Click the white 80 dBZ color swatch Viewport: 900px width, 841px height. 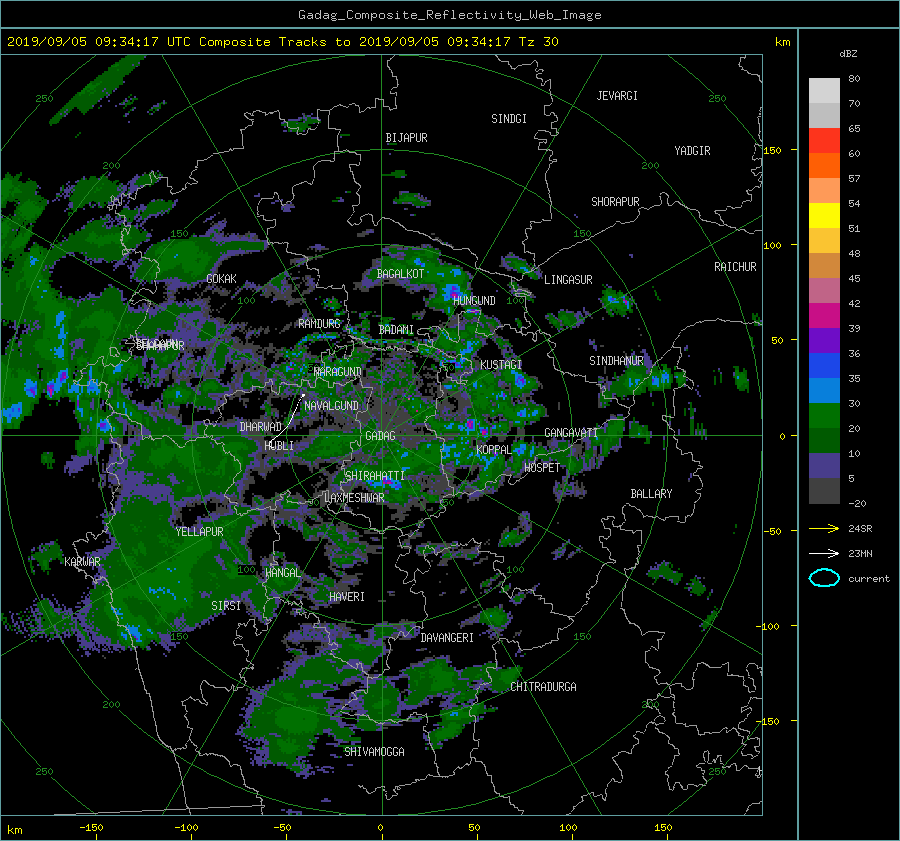(x=824, y=90)
